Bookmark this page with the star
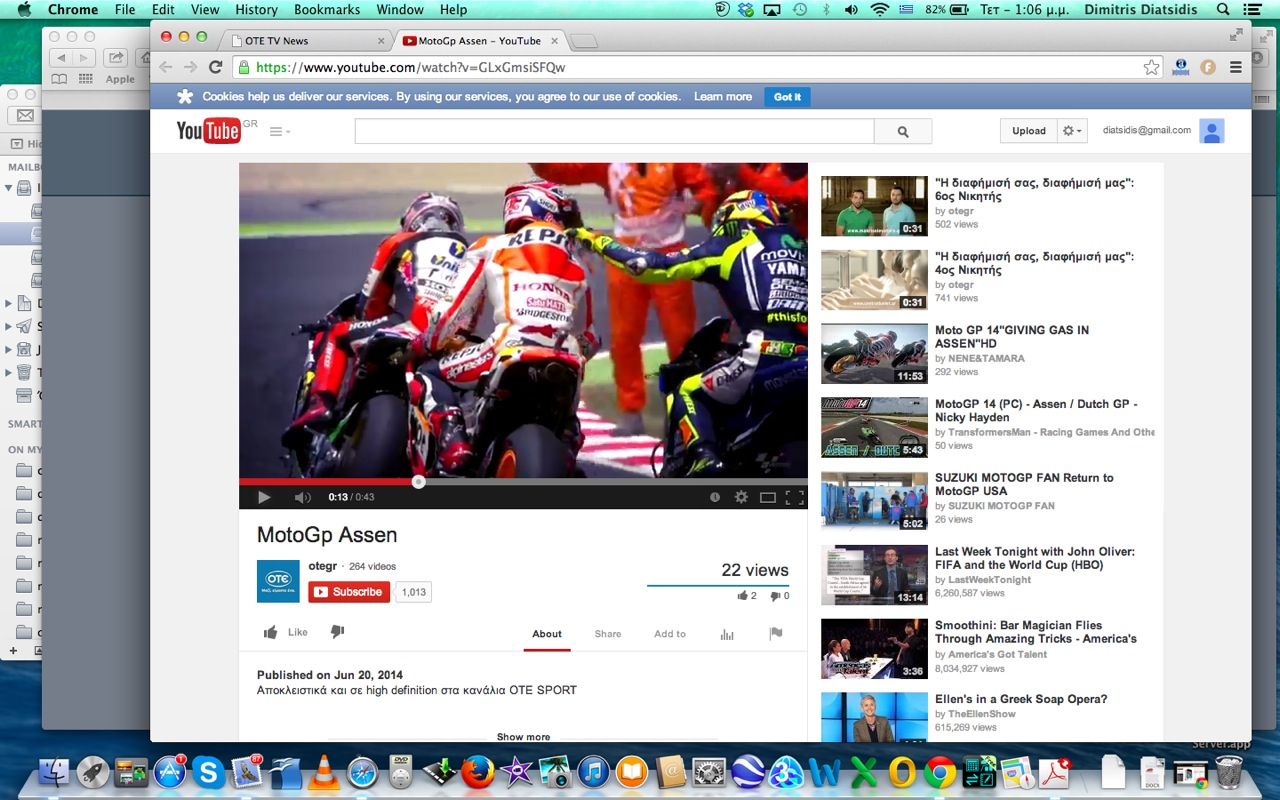 click(1152, 67)
